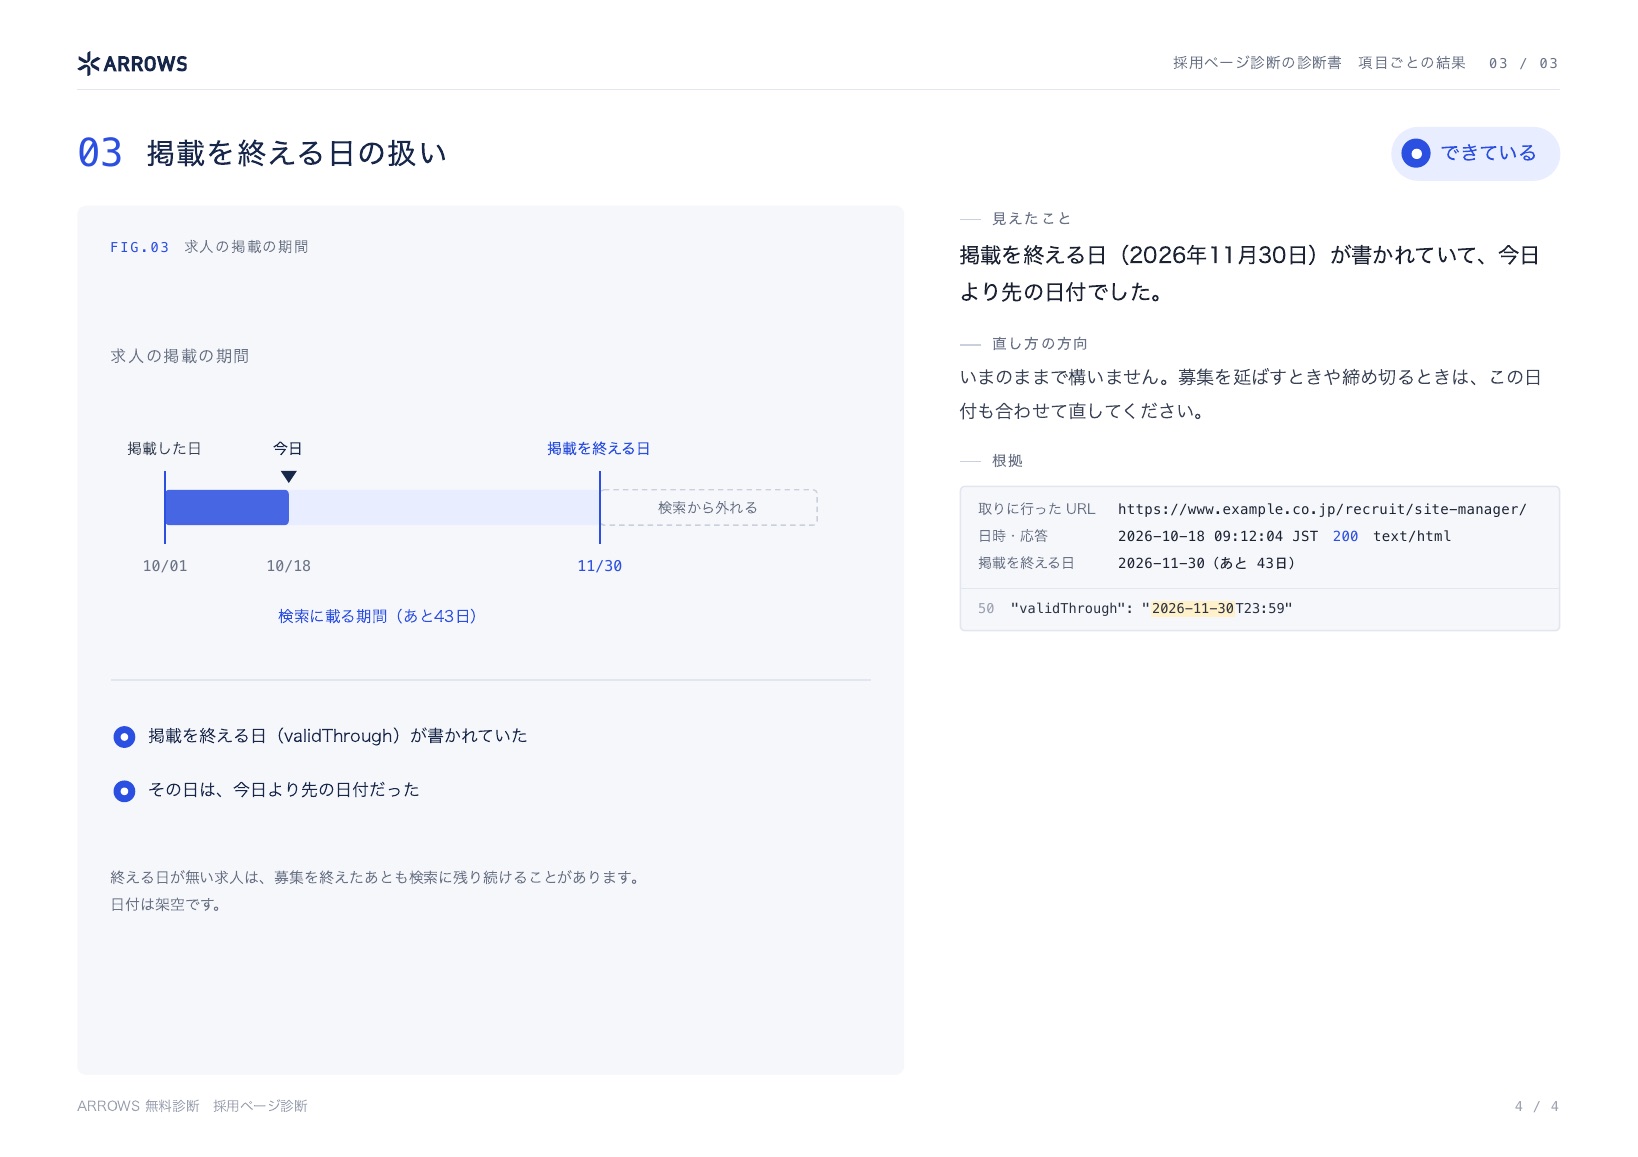Click 項目ごとの結果 in header
The height and width of the screenshot is (1157, 1638).
[1412, 63]
